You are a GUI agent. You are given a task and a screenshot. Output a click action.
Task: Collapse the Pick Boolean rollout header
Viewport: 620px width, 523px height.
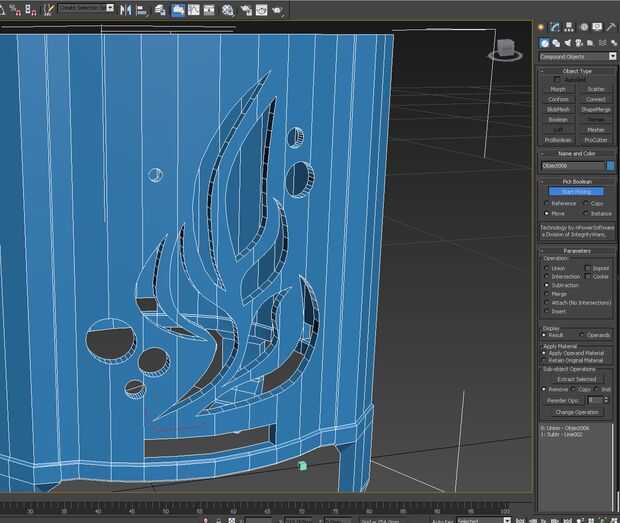(577, 181)
